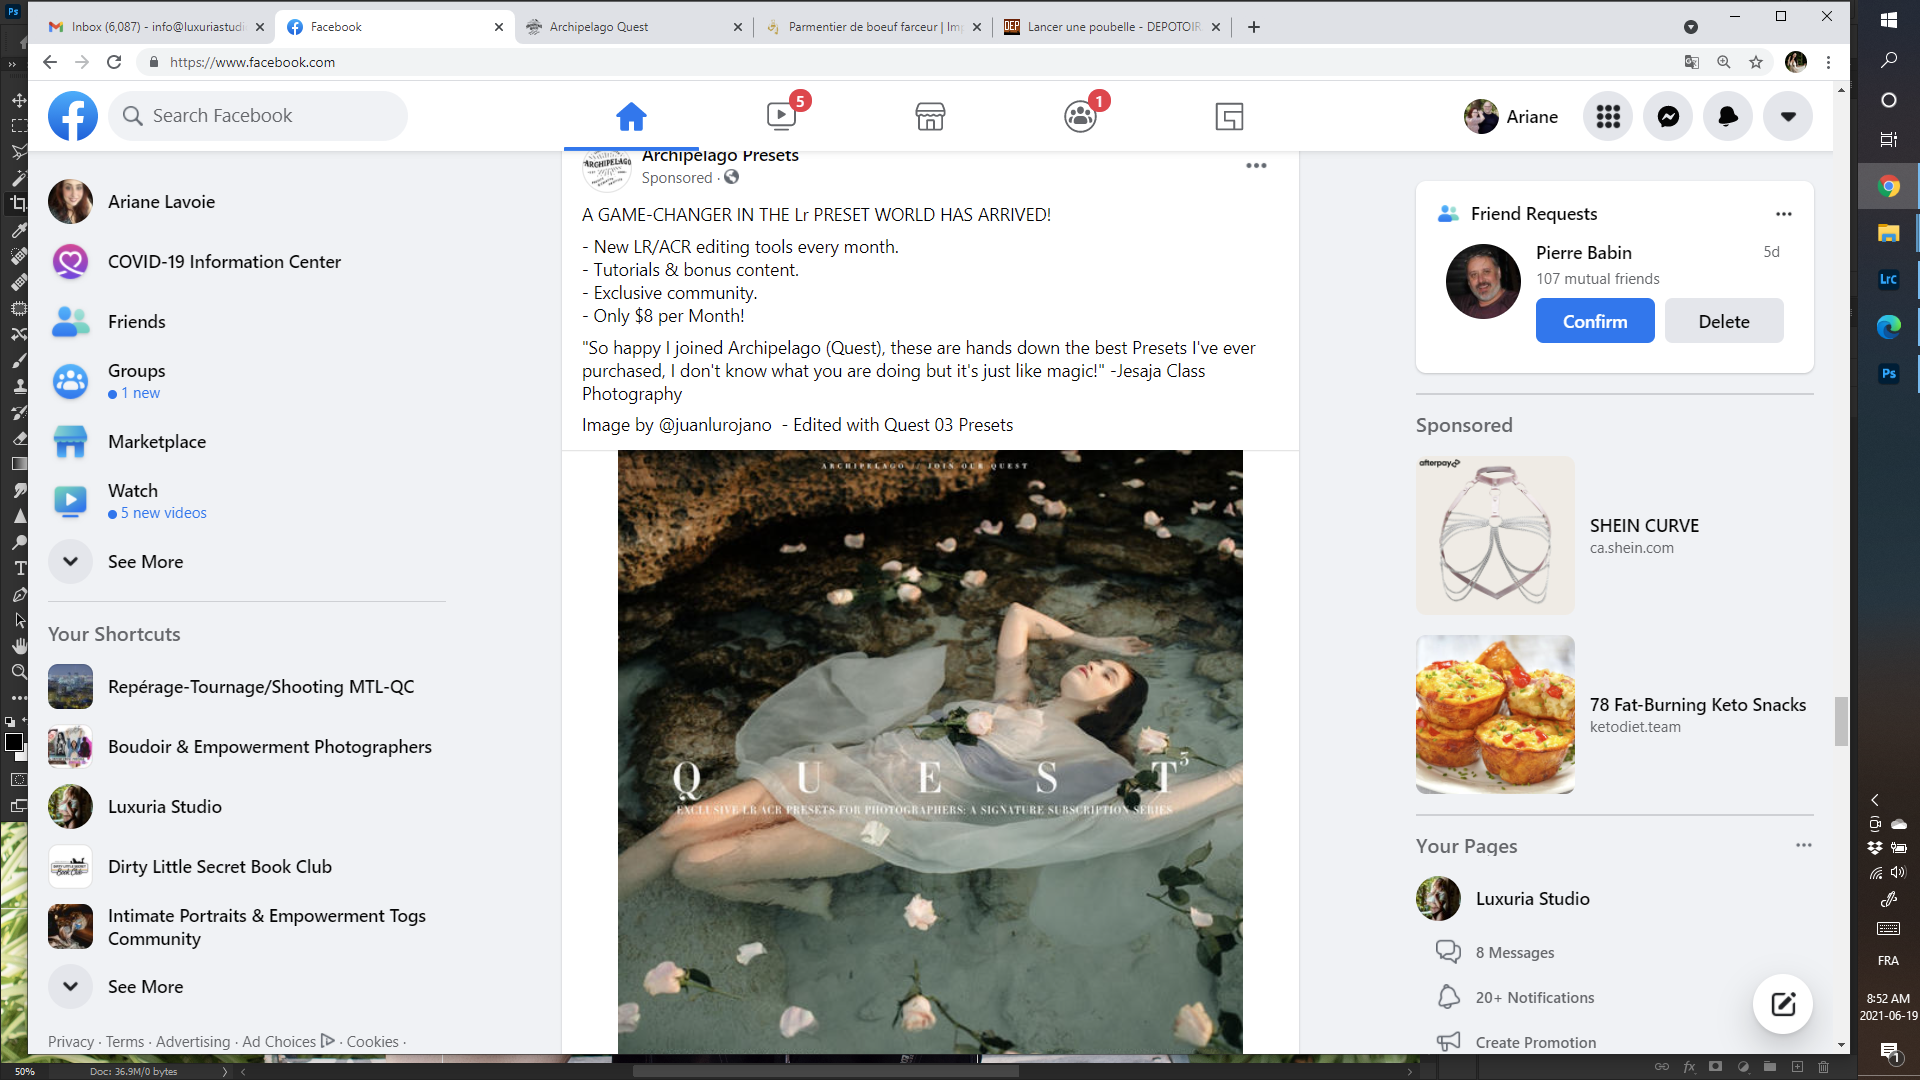Open Lightroom Classic from taskbar
The width and height of the screenshot is (1920, 1080).
tap(1888, 280)
